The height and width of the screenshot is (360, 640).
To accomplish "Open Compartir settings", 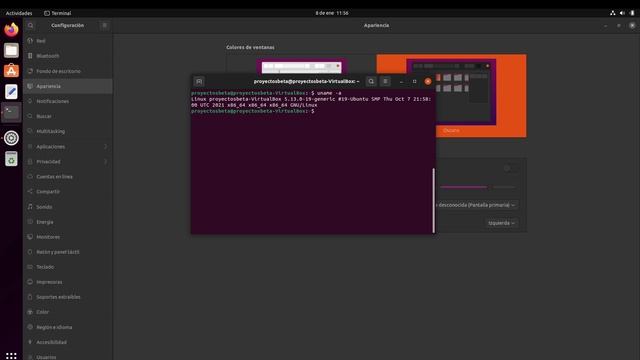I will 68,191.
